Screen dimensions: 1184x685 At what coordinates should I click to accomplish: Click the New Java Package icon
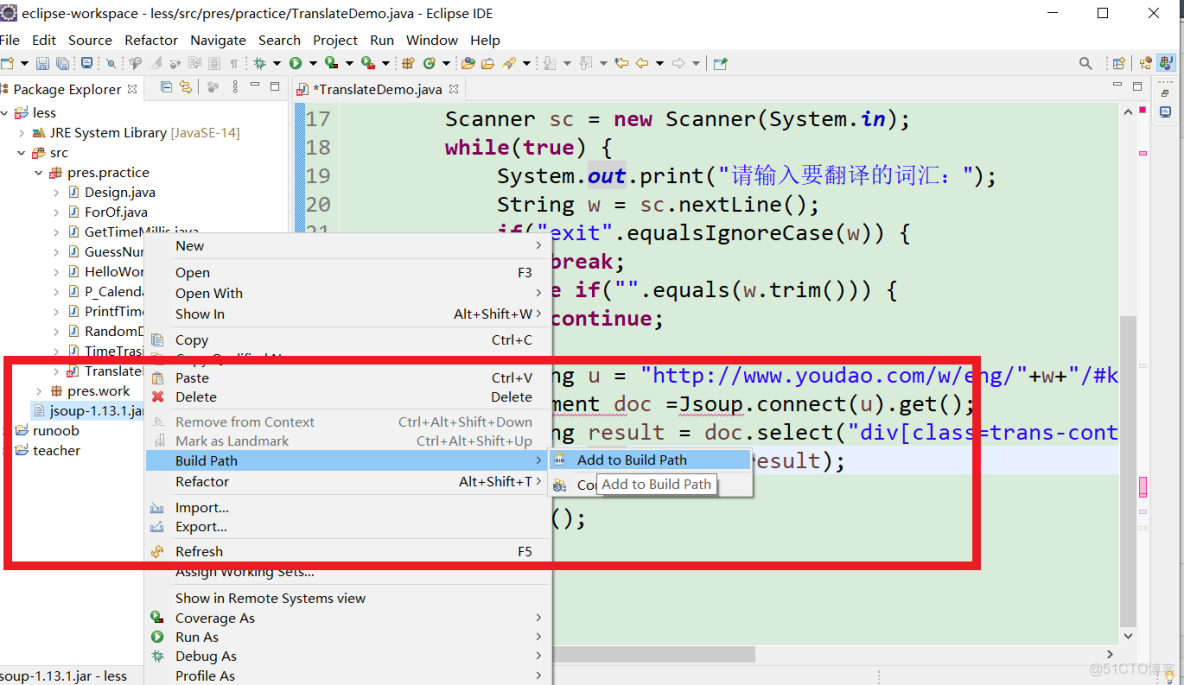409,63
